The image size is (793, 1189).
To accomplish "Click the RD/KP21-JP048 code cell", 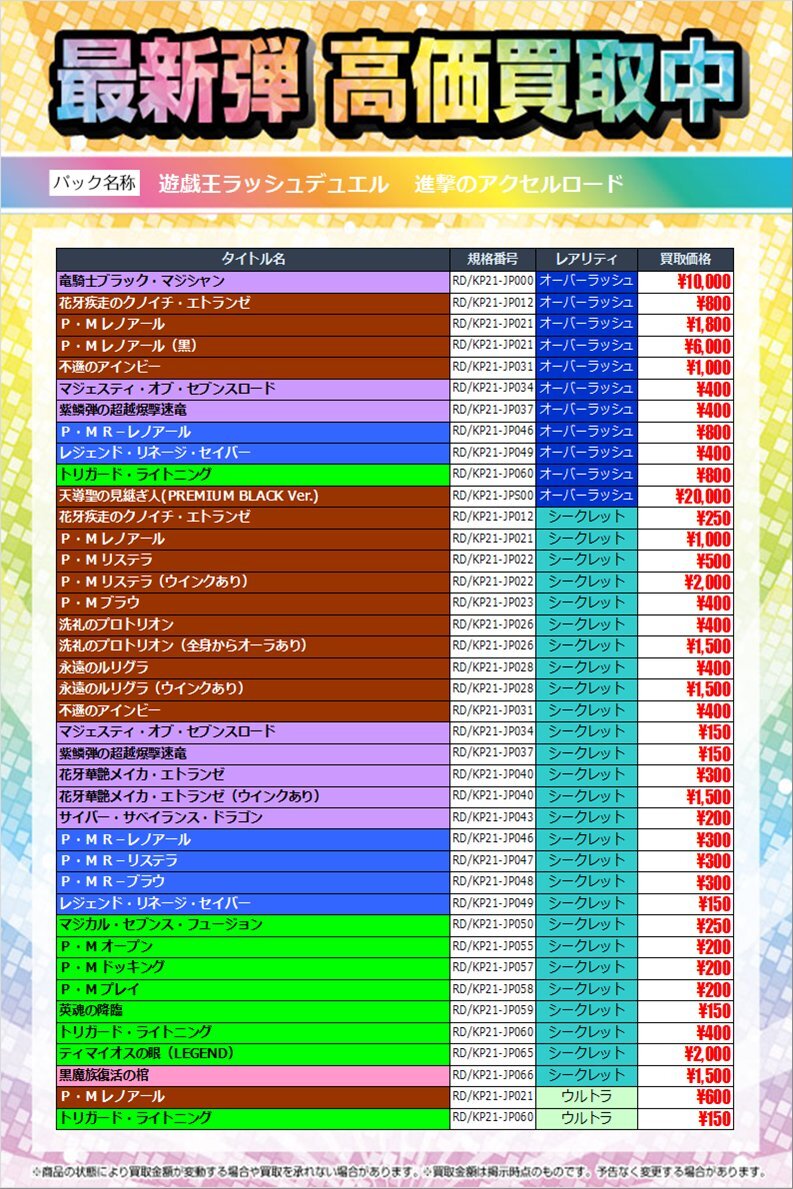I will [493, 882].
